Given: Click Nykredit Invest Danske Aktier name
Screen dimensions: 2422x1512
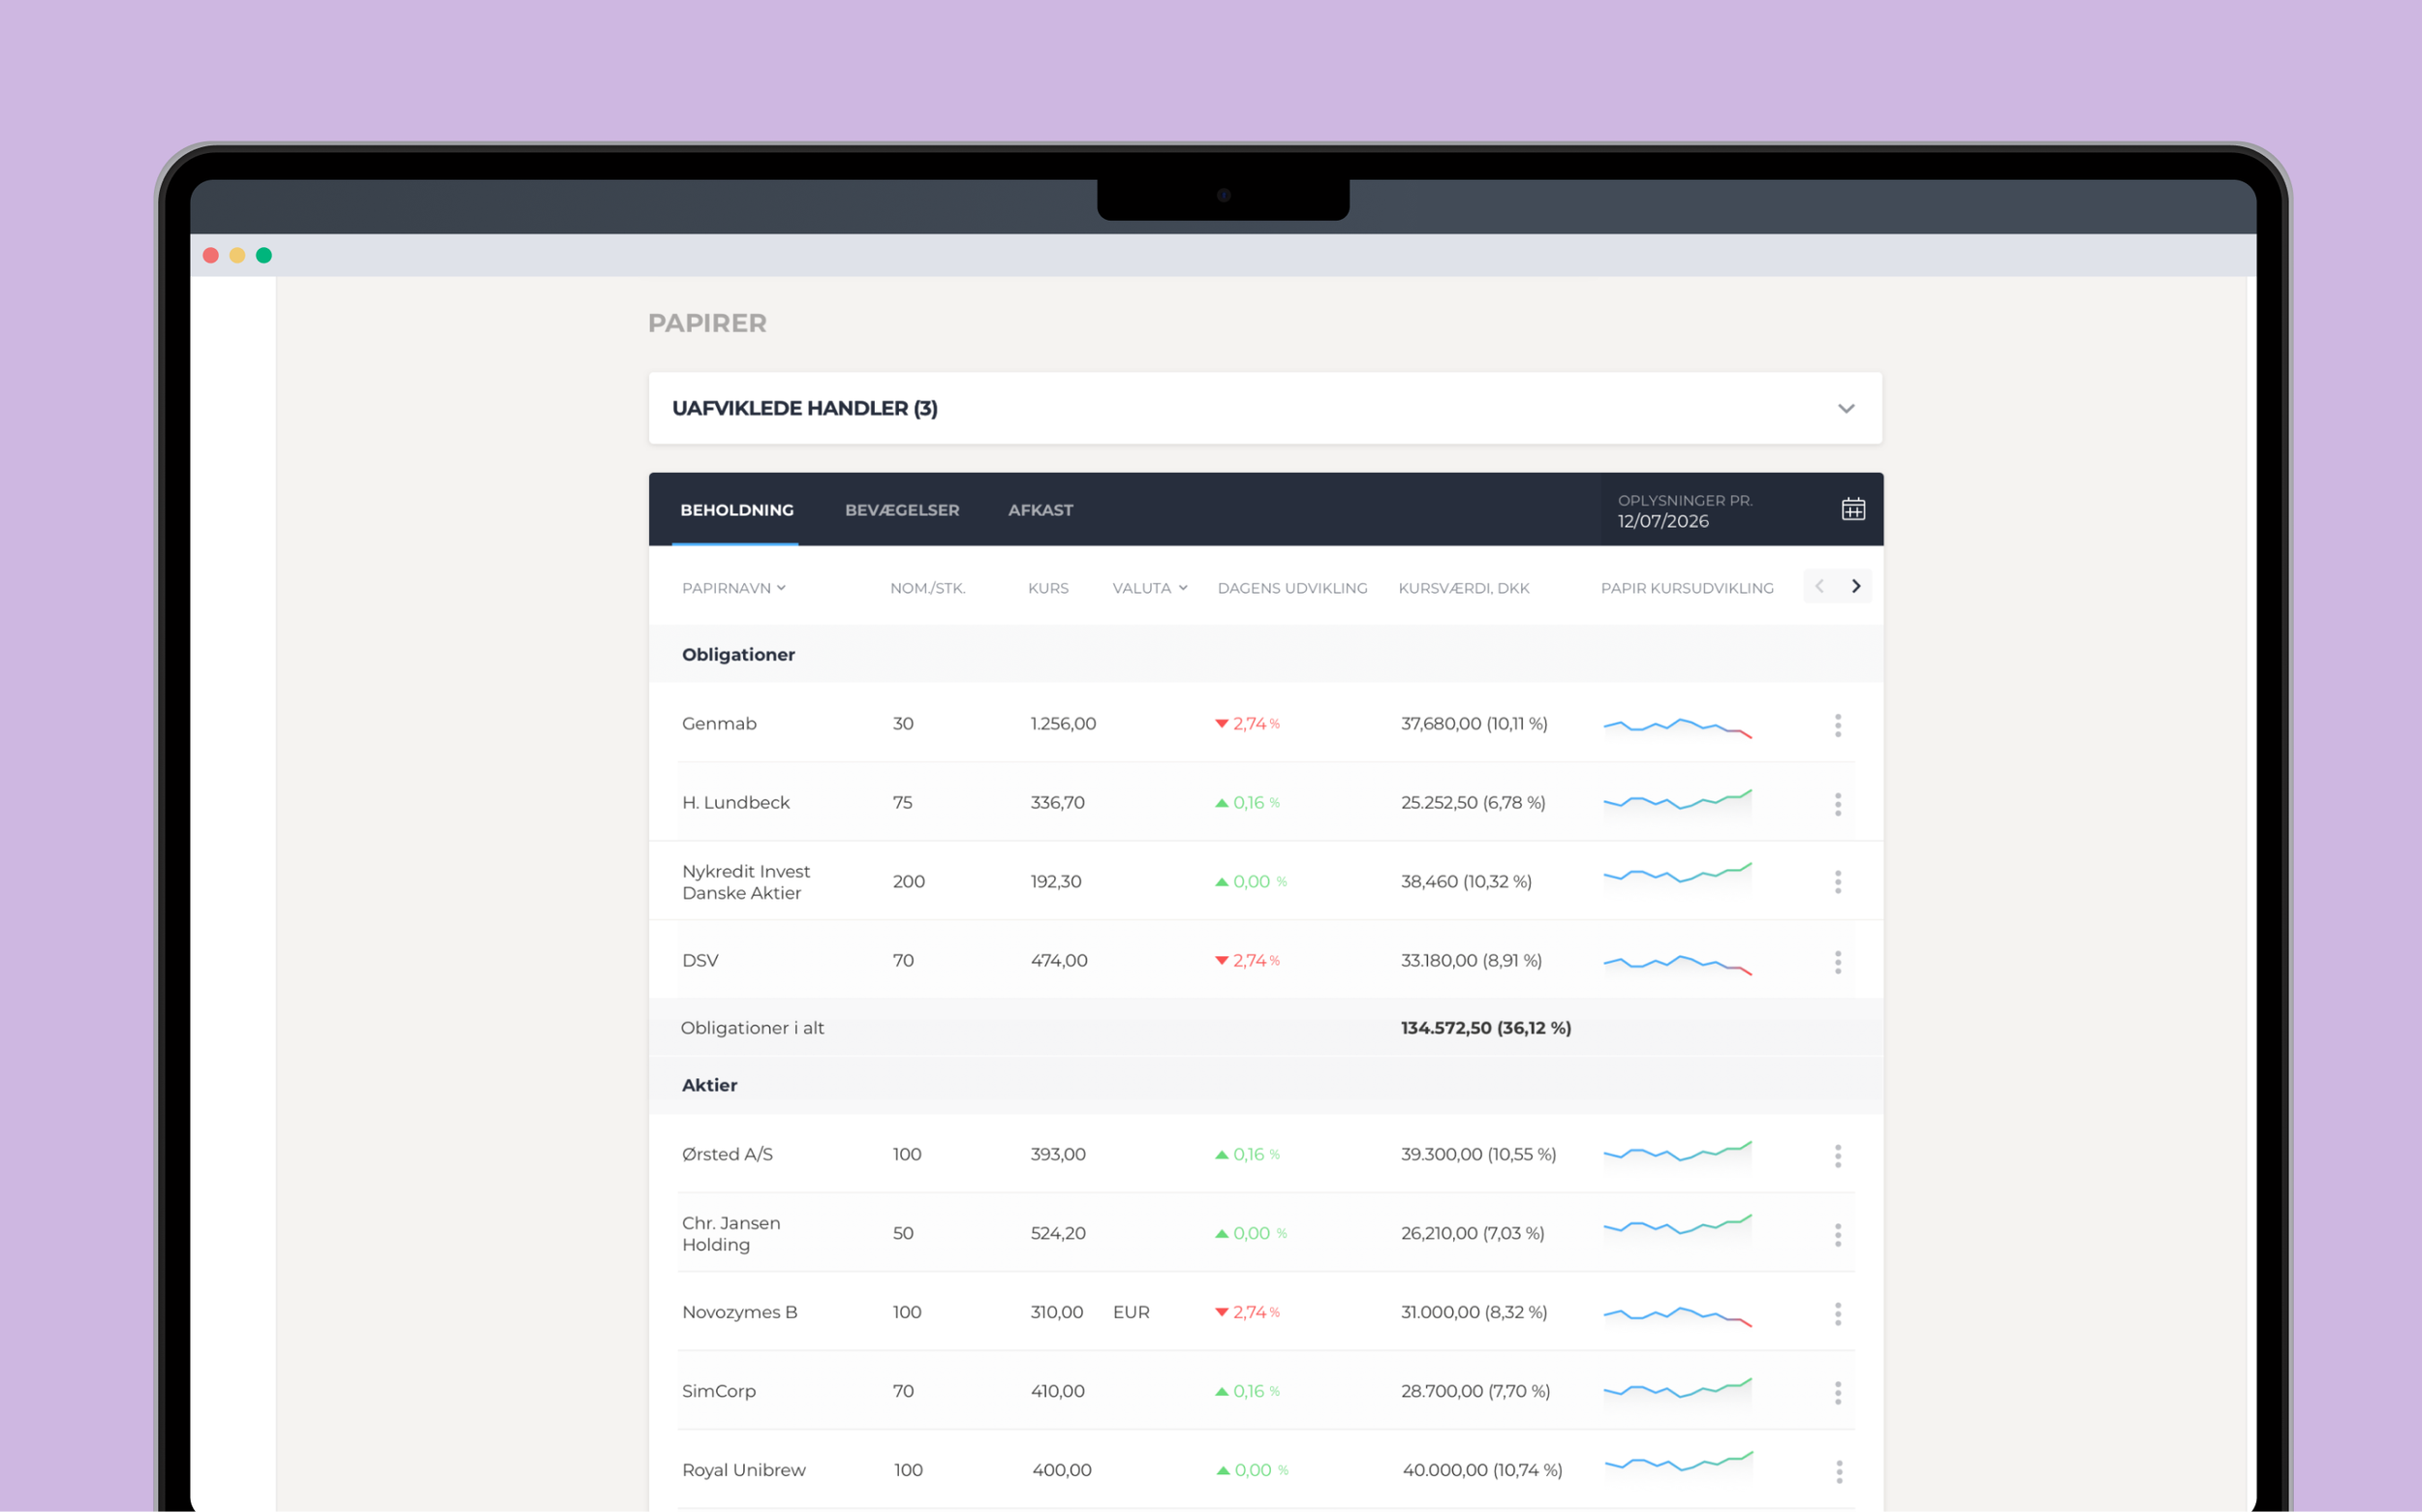Looking at the screenshot, I should [745, 882].
